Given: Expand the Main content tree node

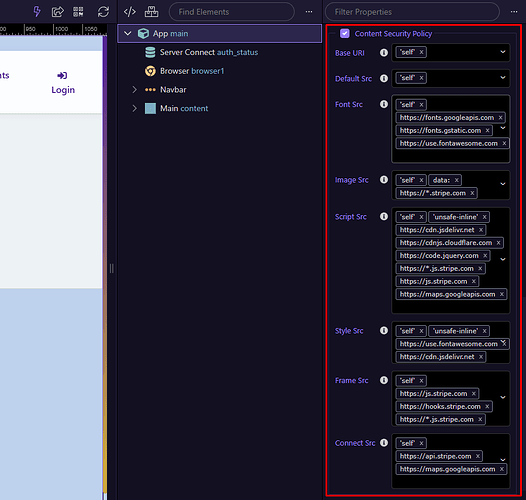Looking at the screenshot, I should pos(134,108).
